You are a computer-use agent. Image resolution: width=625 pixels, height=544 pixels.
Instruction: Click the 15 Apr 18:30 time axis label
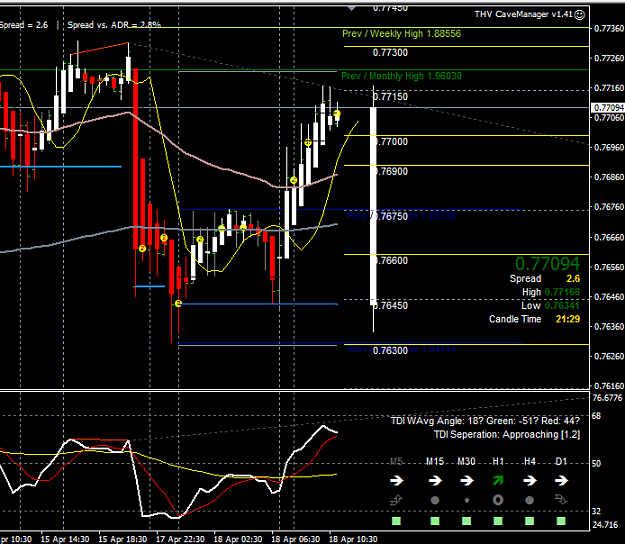(122, 539)
